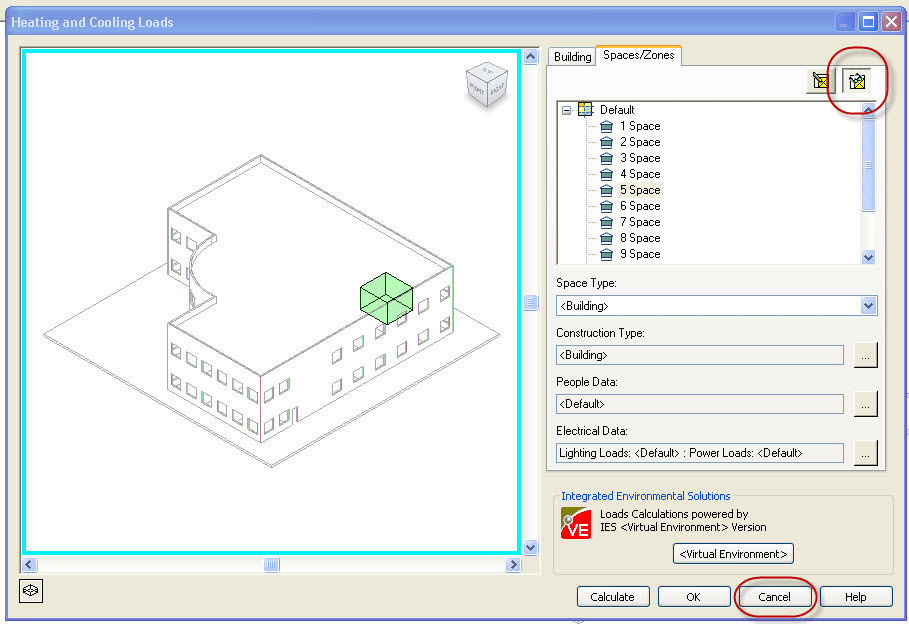Click the Construction Type <Building> field
Image resolution: width=909 pixels, height=624 pixels.
point(700,355)
